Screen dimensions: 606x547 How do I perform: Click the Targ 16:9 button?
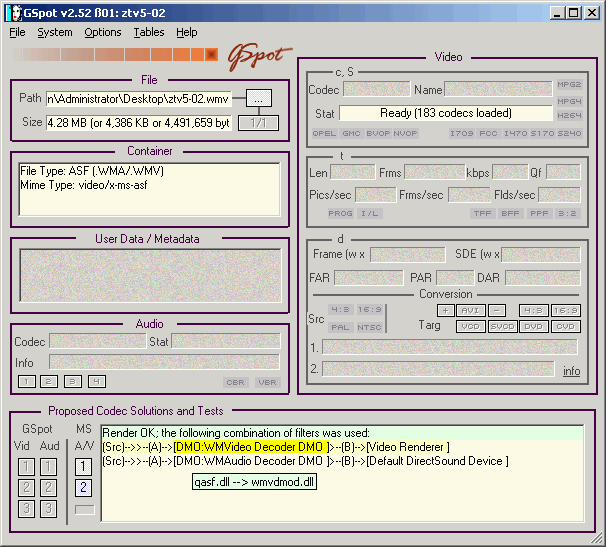click(x=565, y=310)
